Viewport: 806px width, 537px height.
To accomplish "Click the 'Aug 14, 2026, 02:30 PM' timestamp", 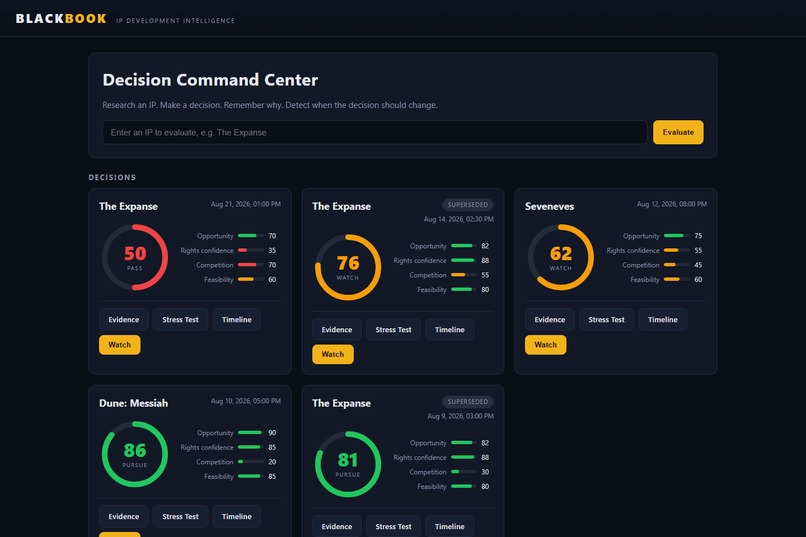I will coord(459,219).
